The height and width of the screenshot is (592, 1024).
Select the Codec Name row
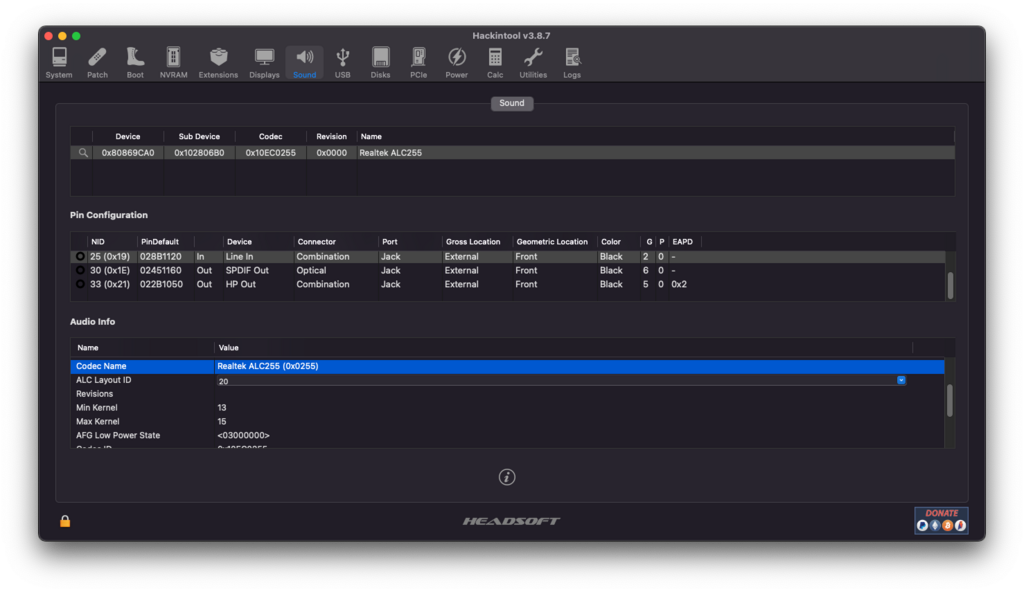pos(507,367)
